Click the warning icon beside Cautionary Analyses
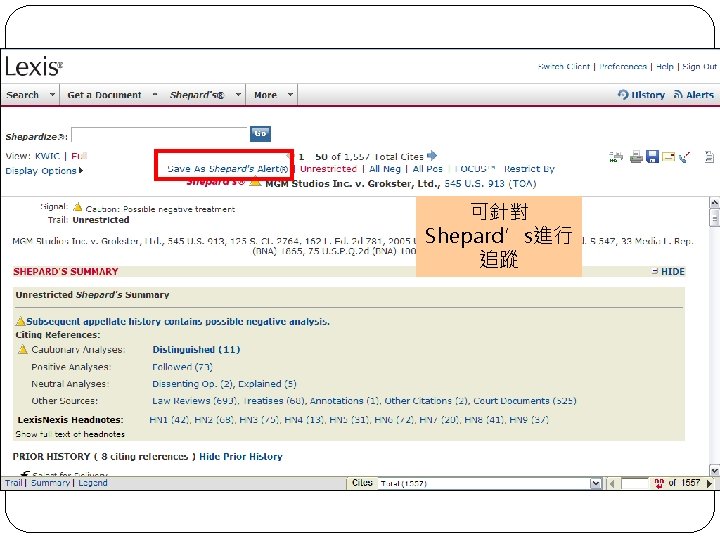Image resolution: width=720 pixels, height=540 pixels. 22,349
